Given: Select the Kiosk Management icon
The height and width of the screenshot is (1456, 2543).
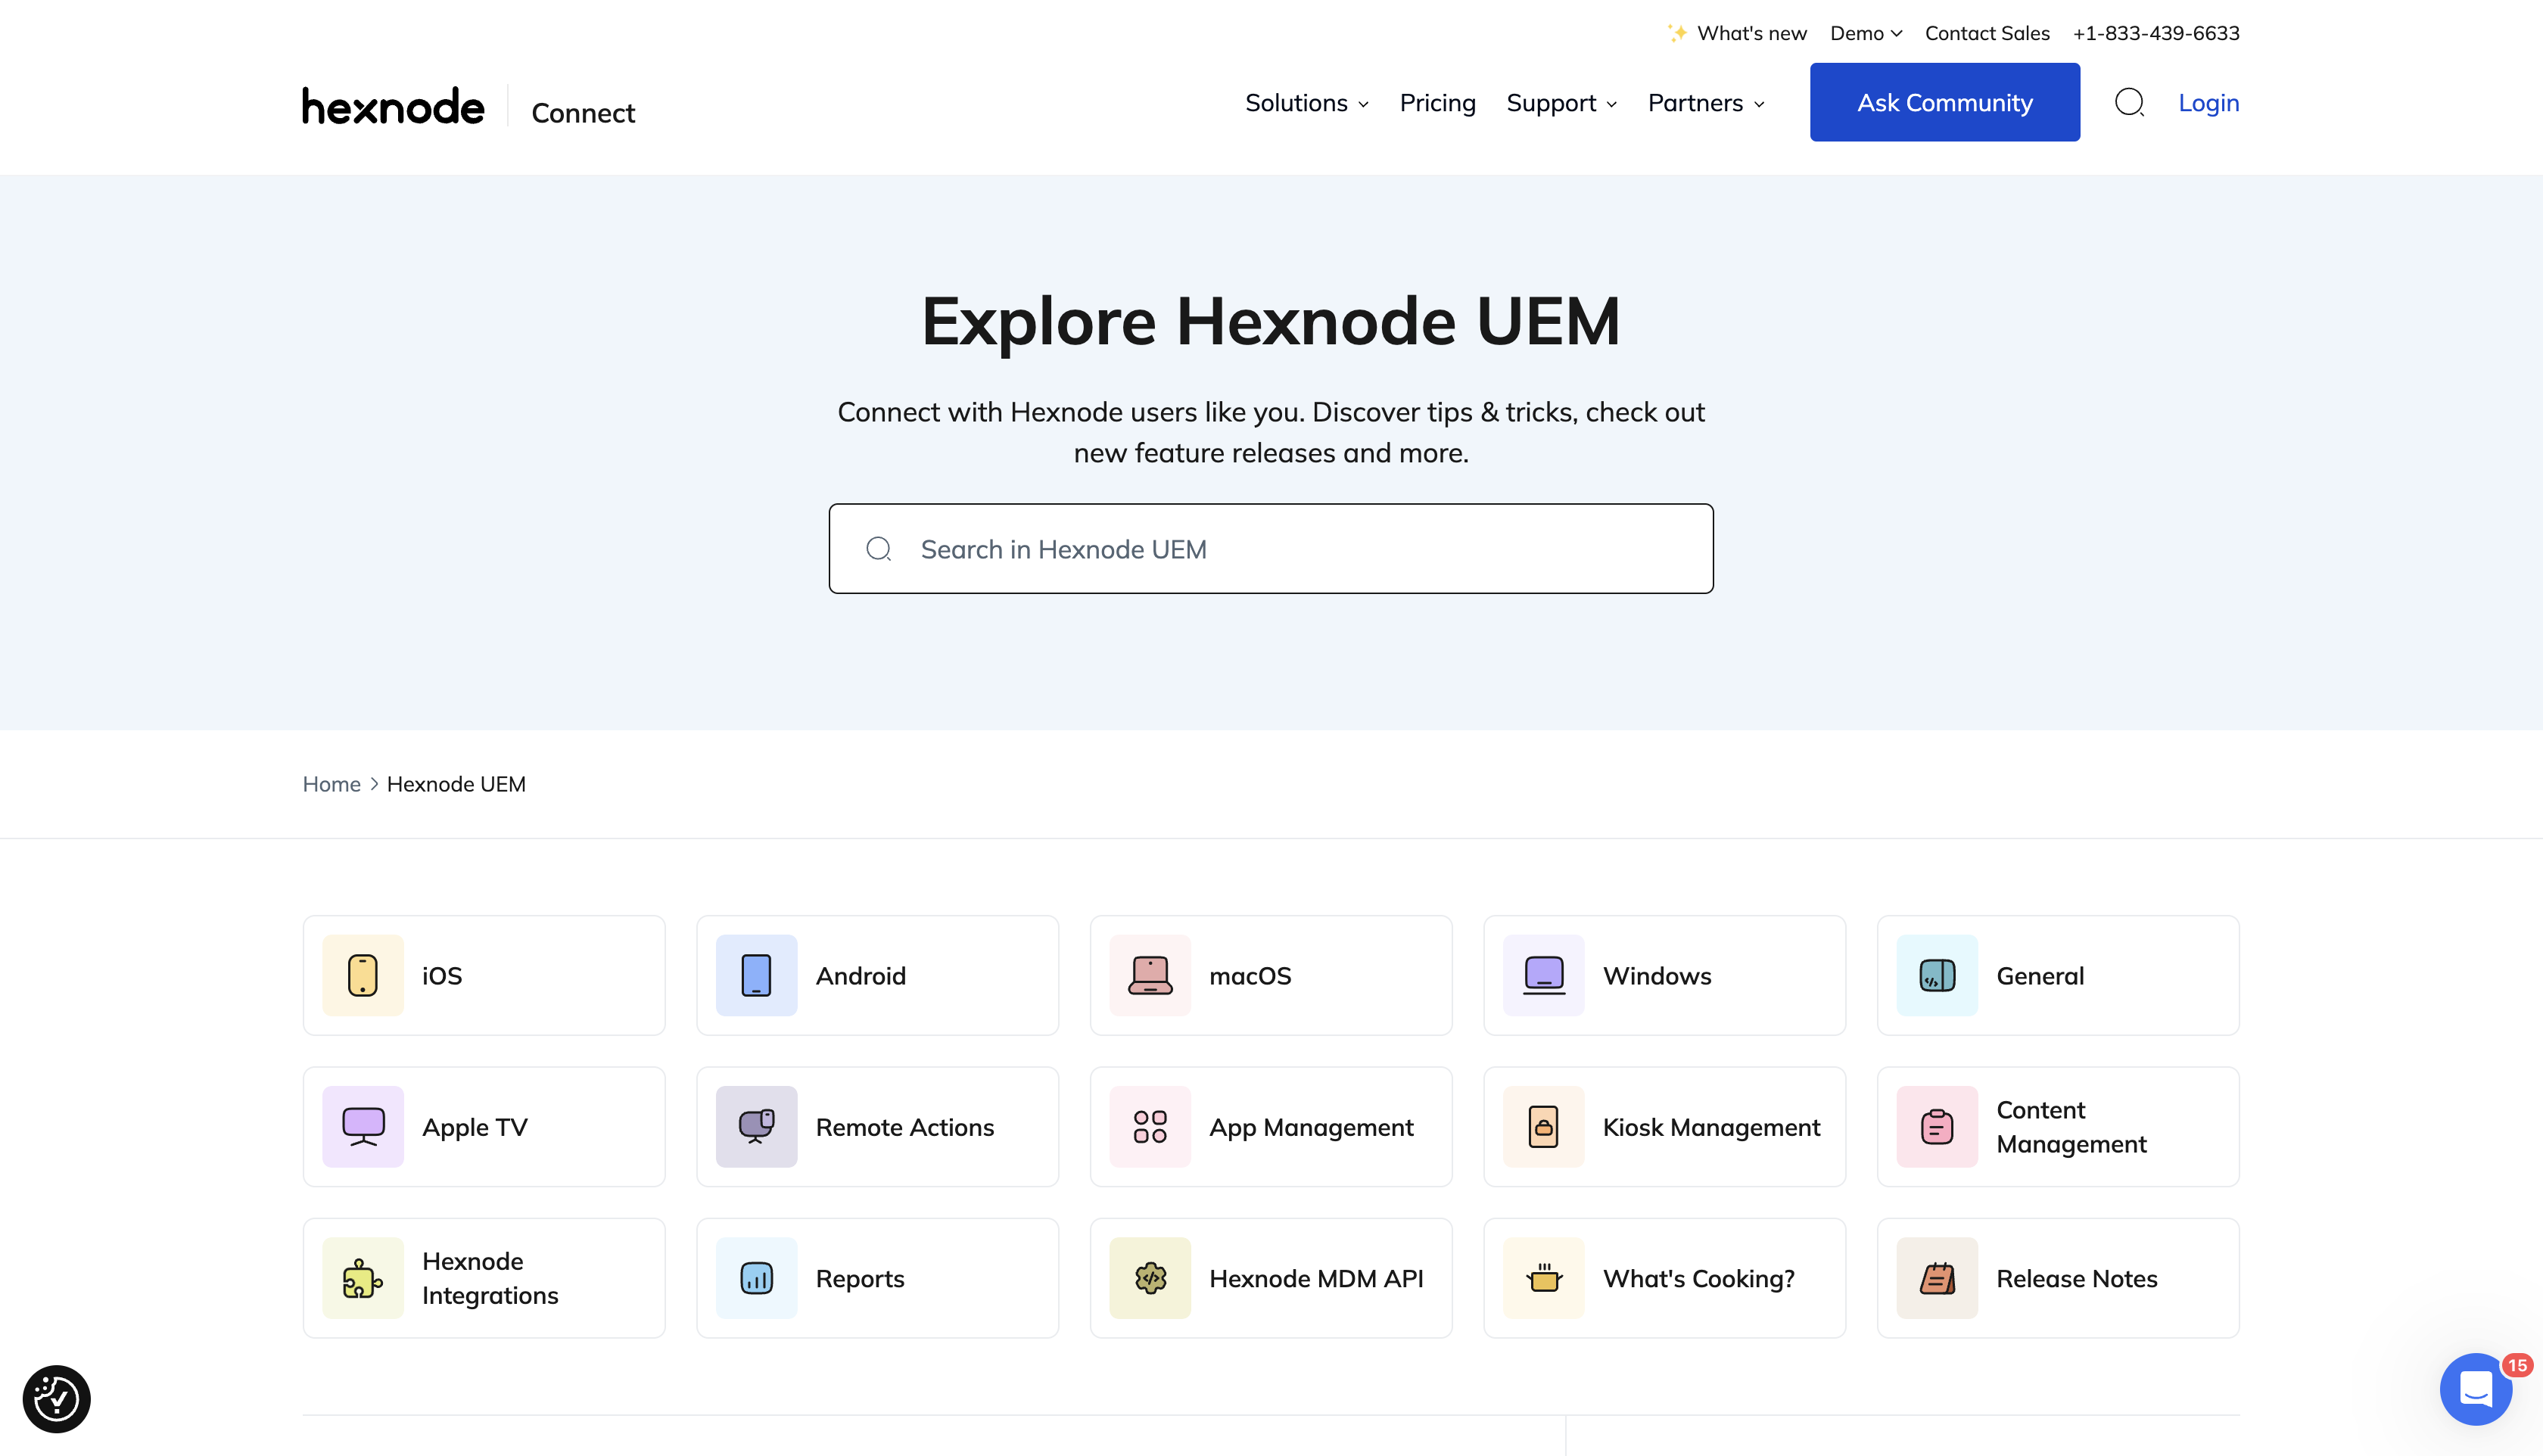Looking at the screenshot, I should click(1542, 1126).
